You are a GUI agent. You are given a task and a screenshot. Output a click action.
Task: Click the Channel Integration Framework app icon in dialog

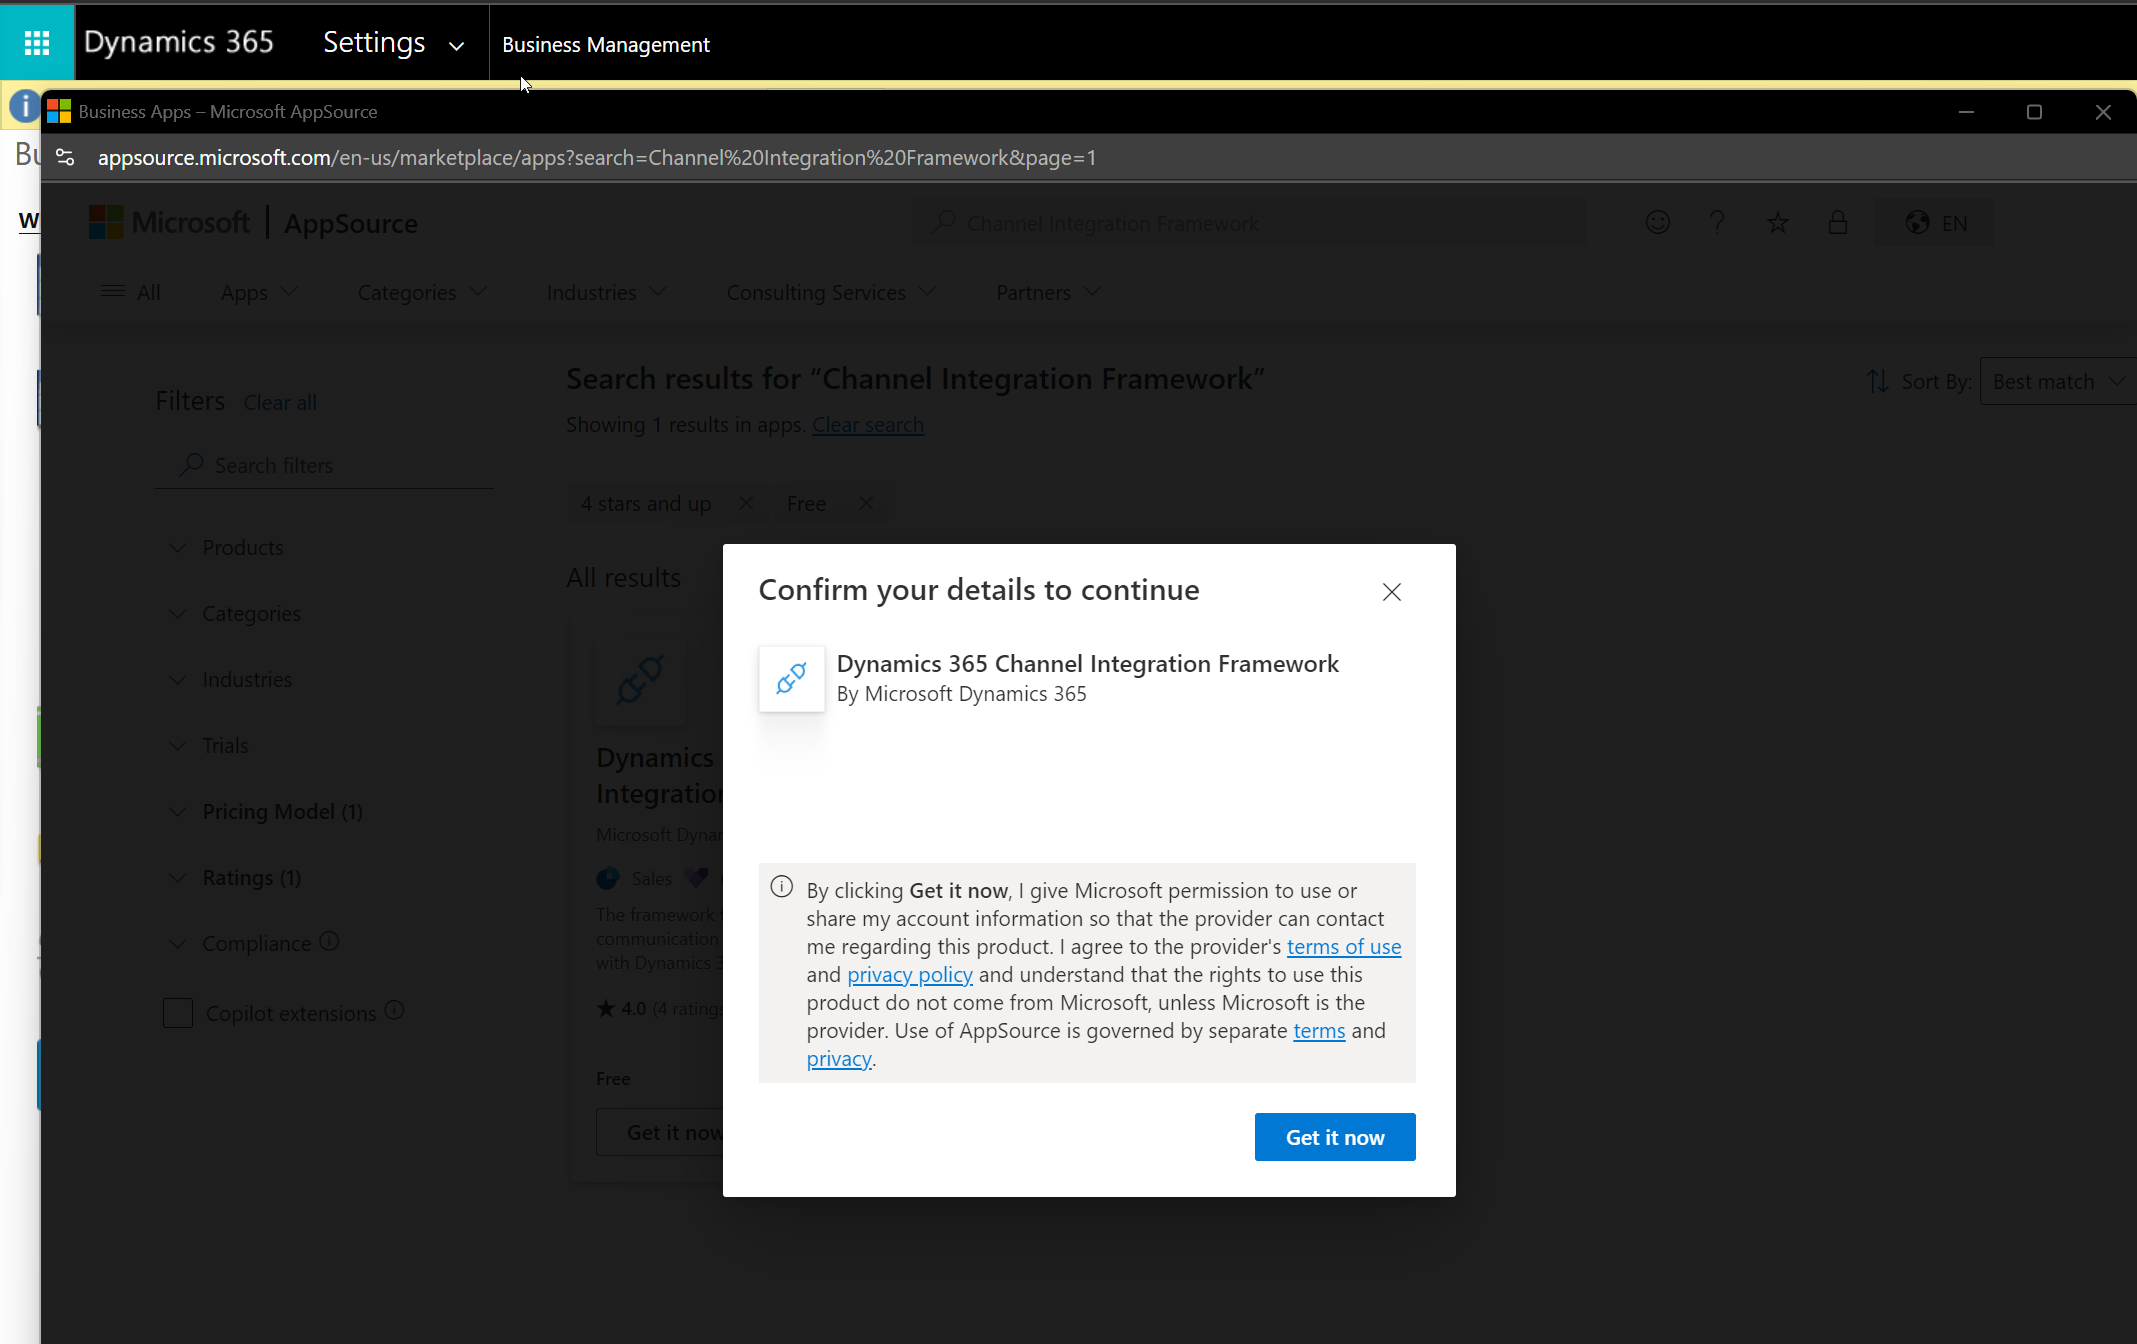click(x=792, y=679)
